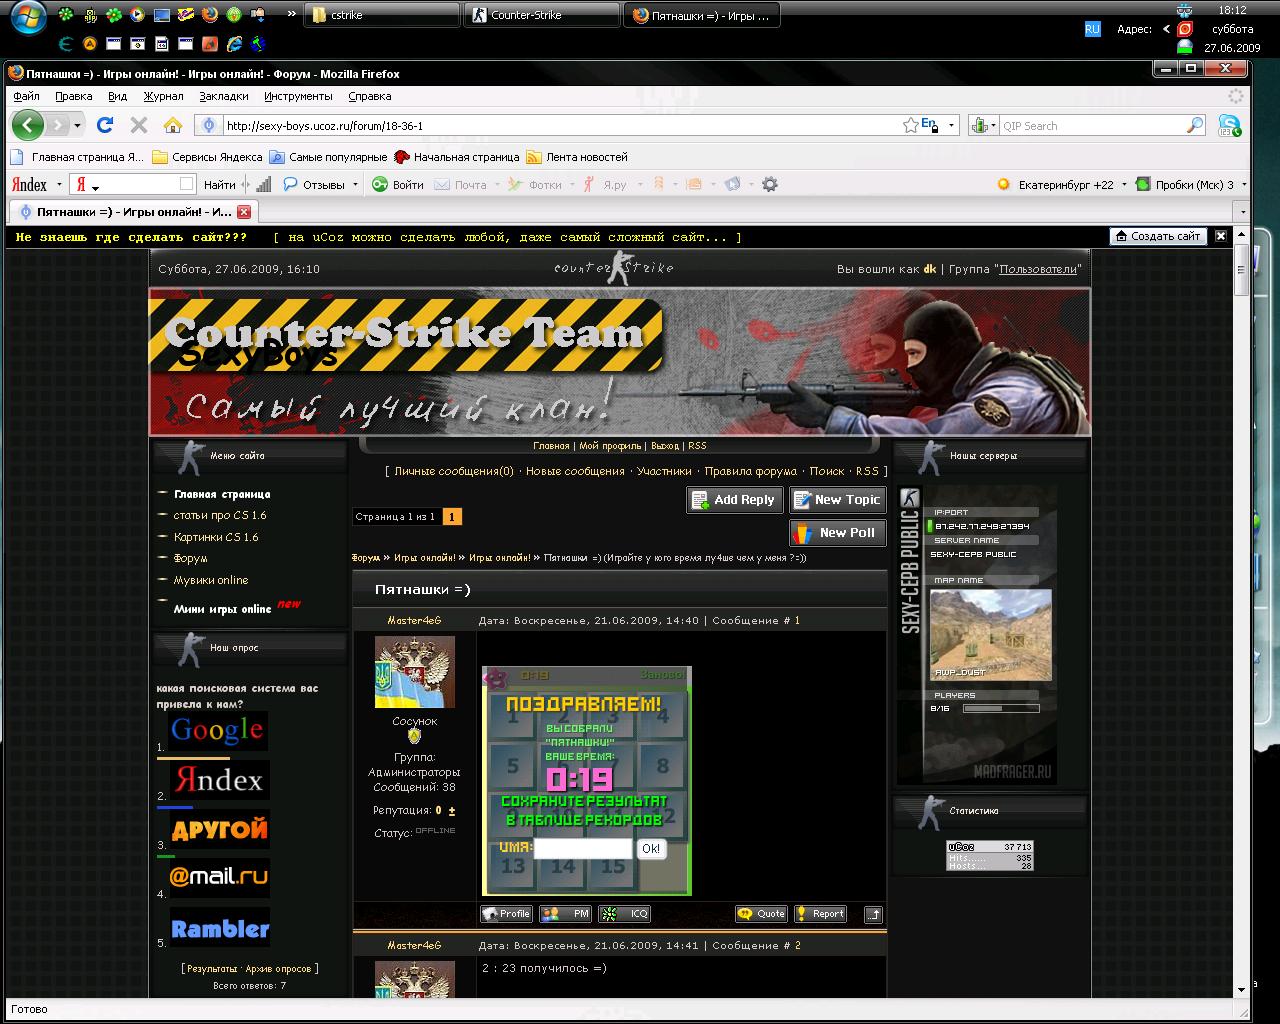Open the Отзывы dropdown arrow
Screen dimensions: 1280x1024
click(x=355, y=185)
